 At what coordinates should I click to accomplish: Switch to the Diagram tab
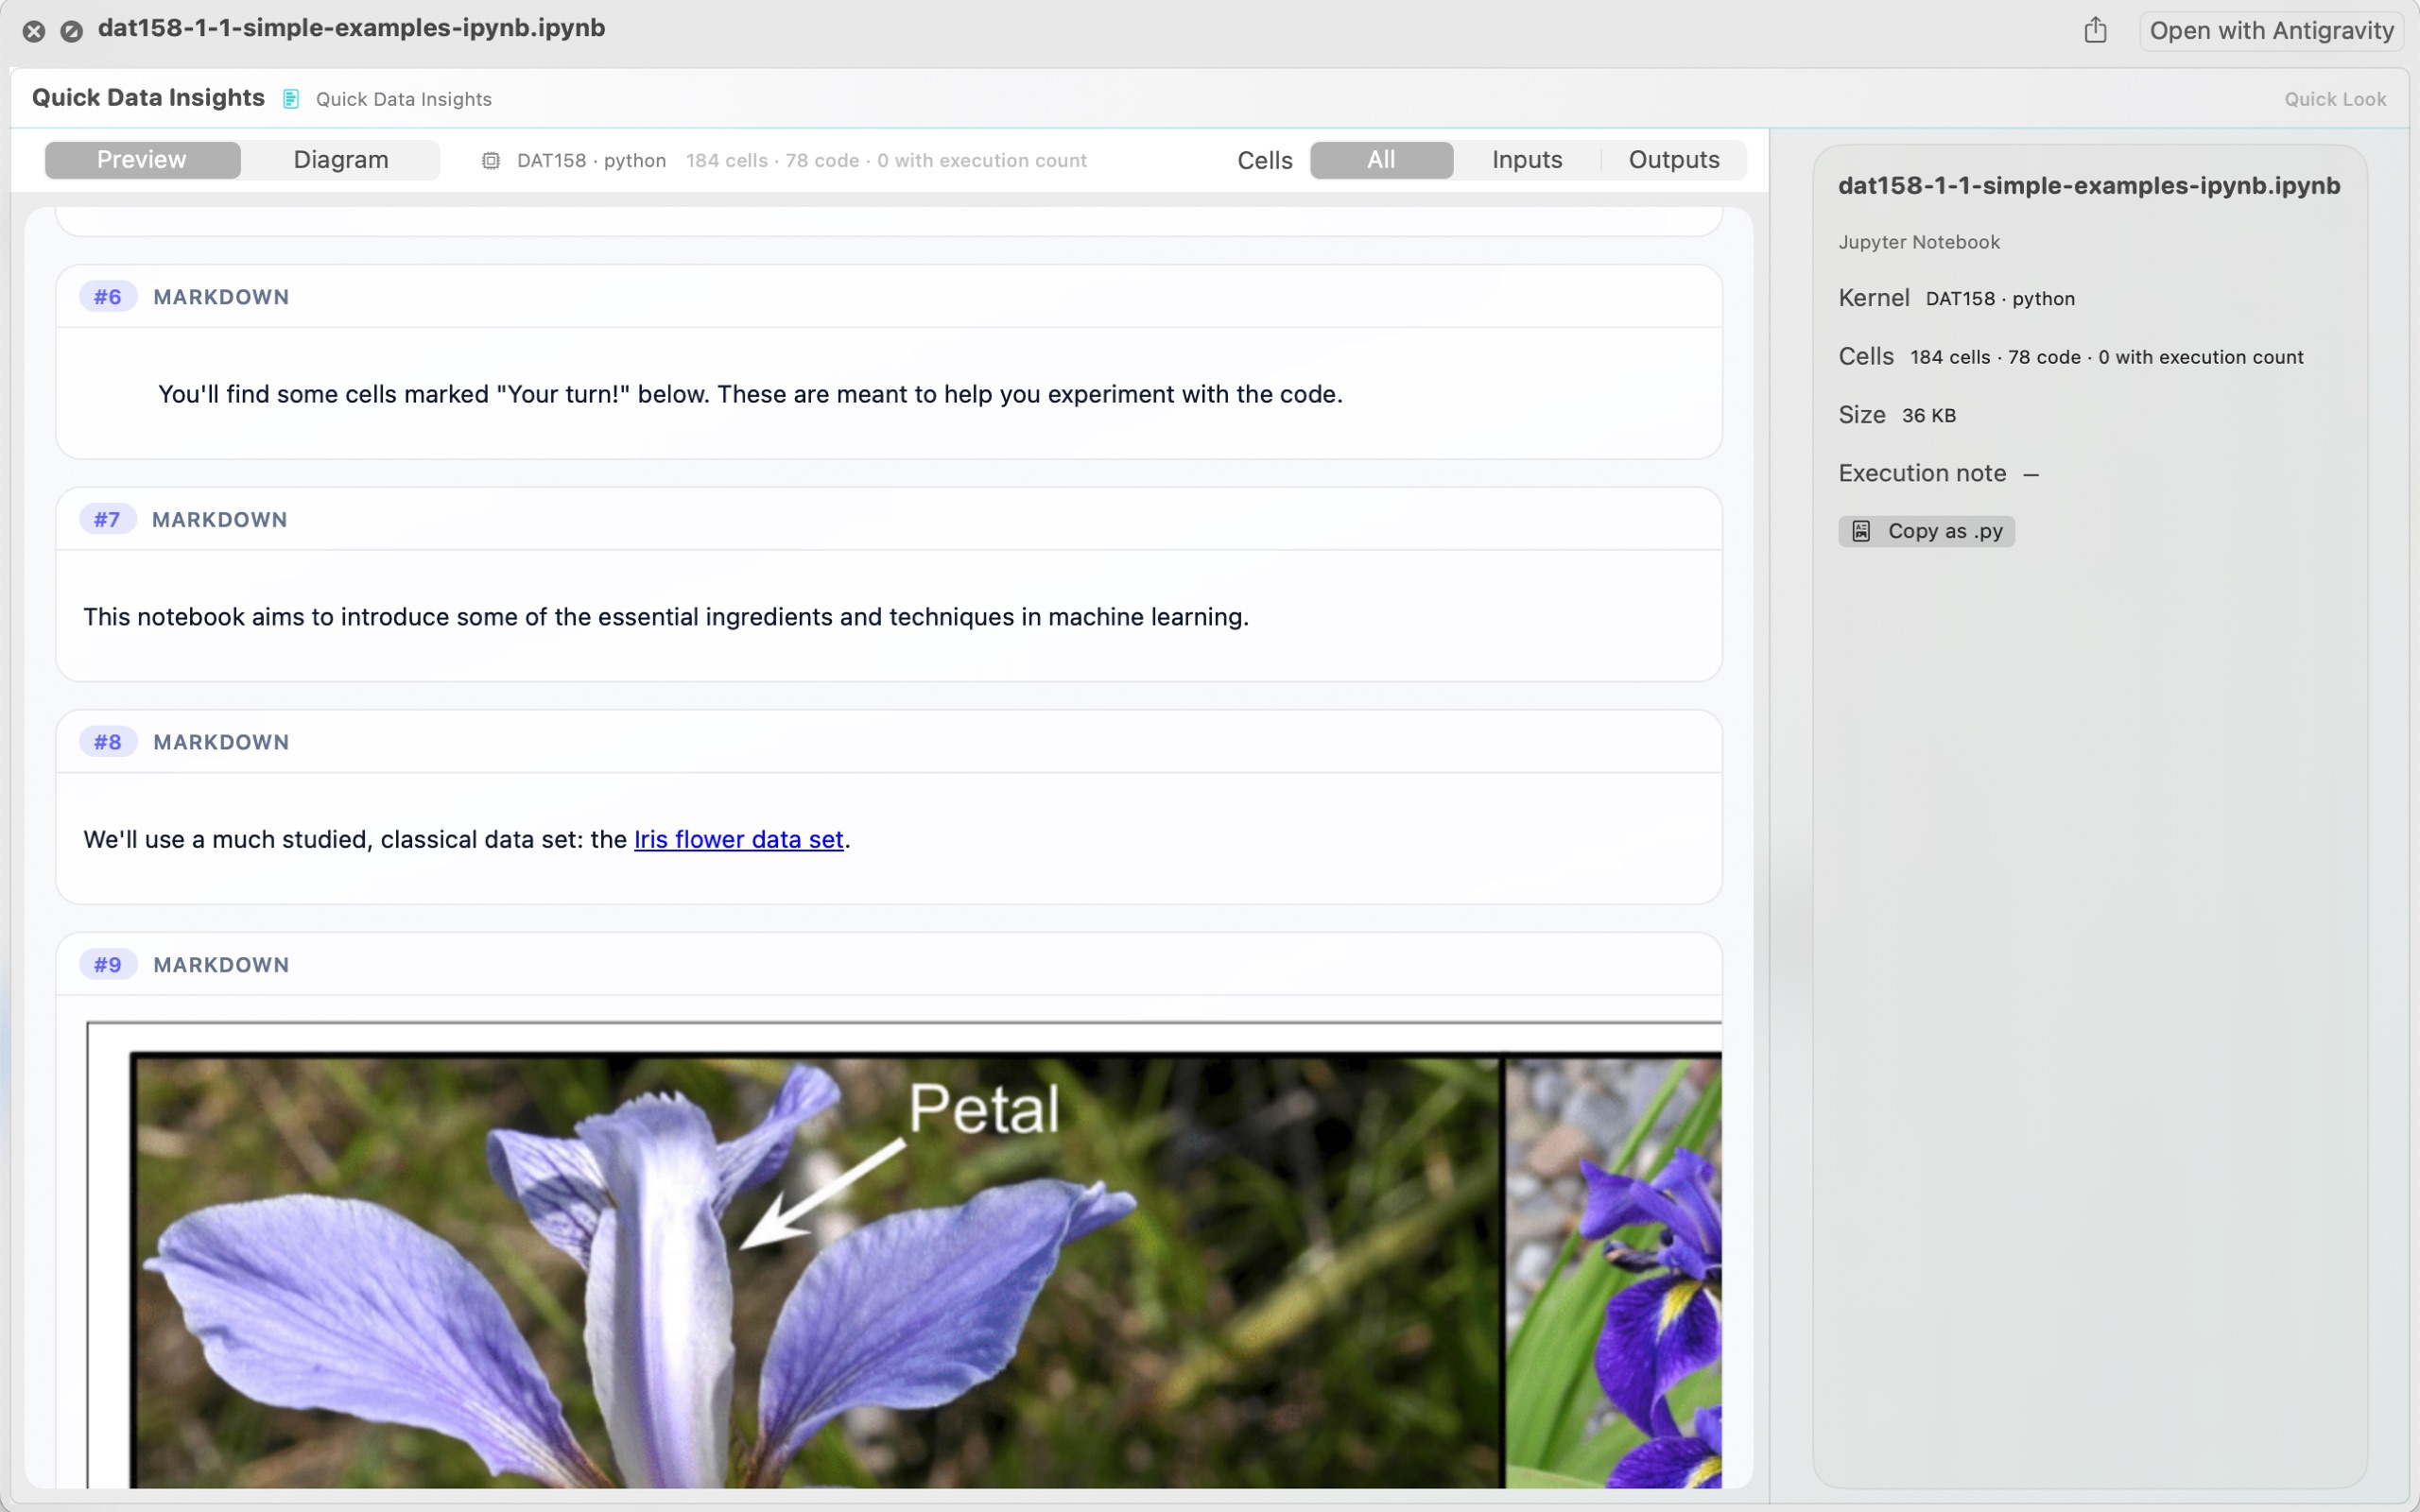341,160
